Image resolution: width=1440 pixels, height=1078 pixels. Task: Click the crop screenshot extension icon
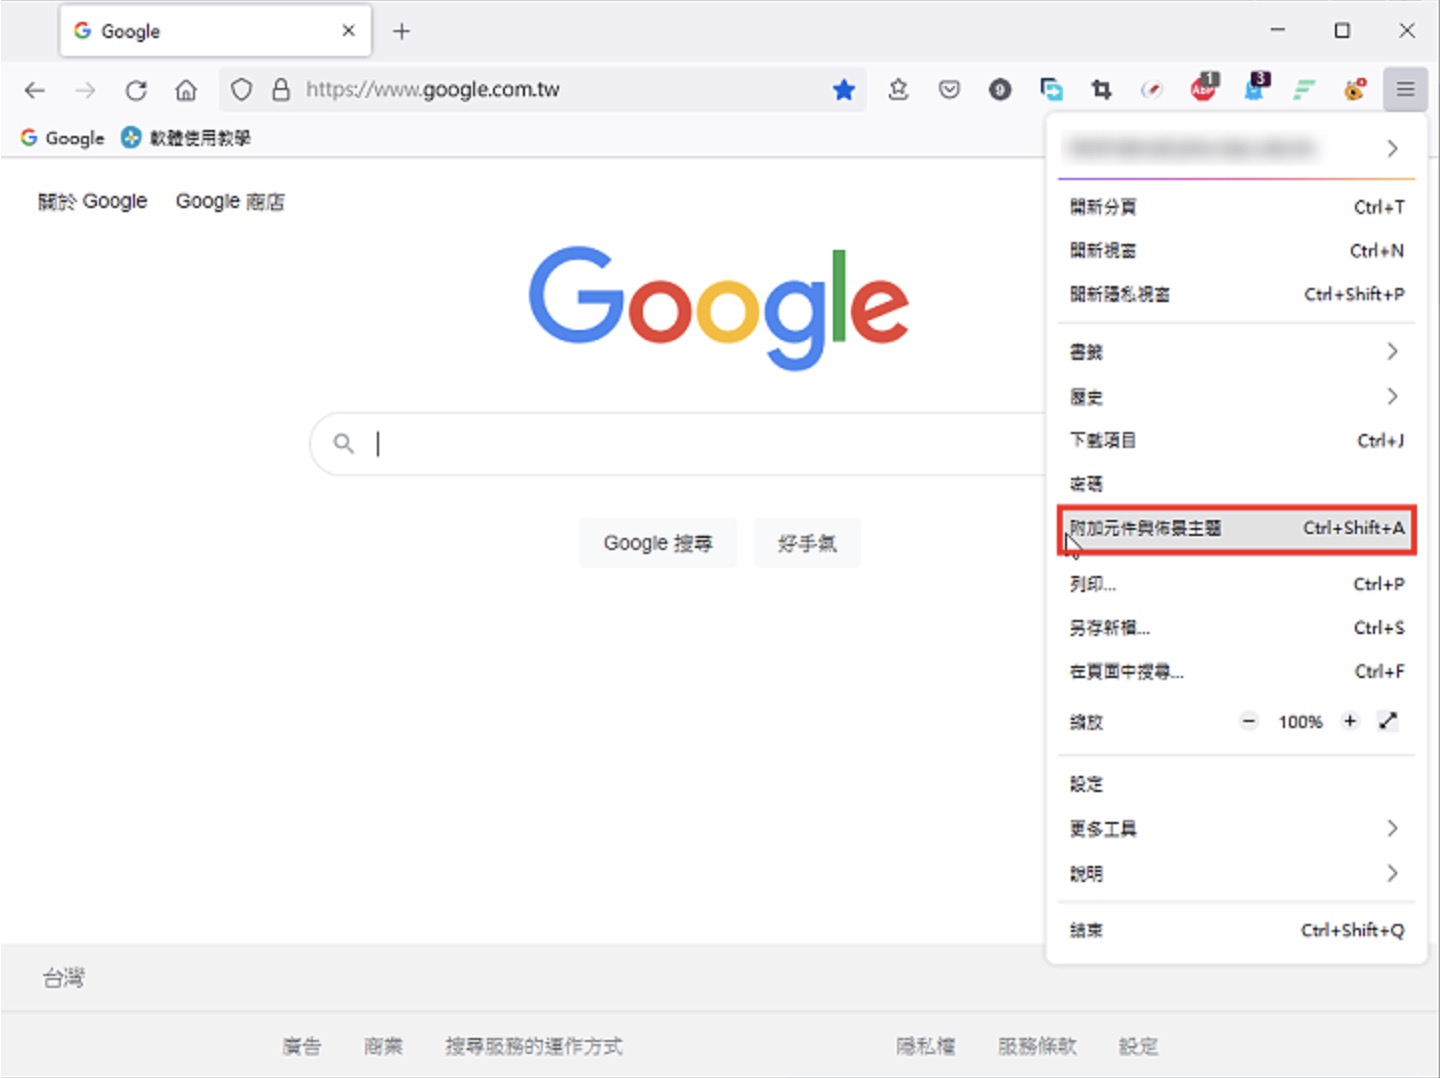click(x=1102, y=90)
